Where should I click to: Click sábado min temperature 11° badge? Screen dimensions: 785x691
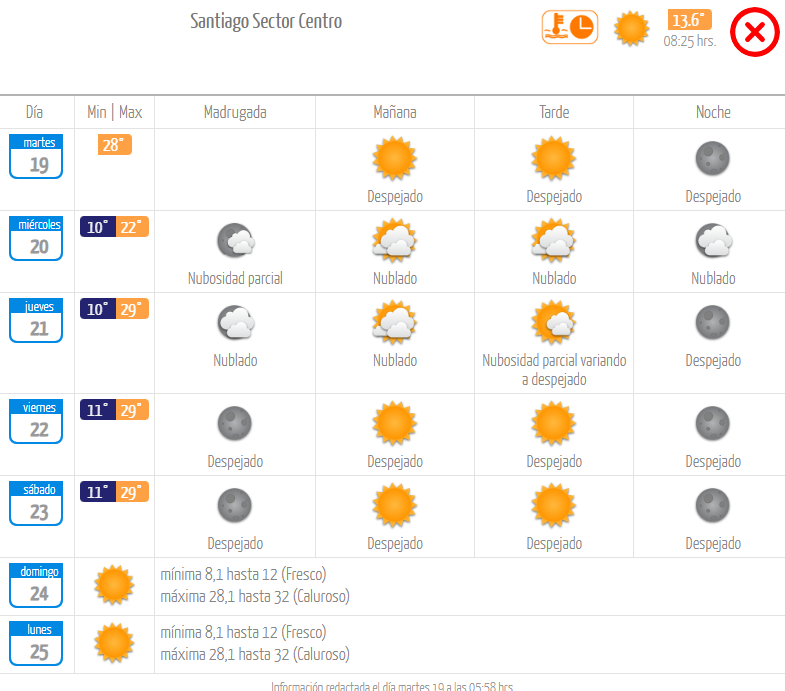point(98,492)
